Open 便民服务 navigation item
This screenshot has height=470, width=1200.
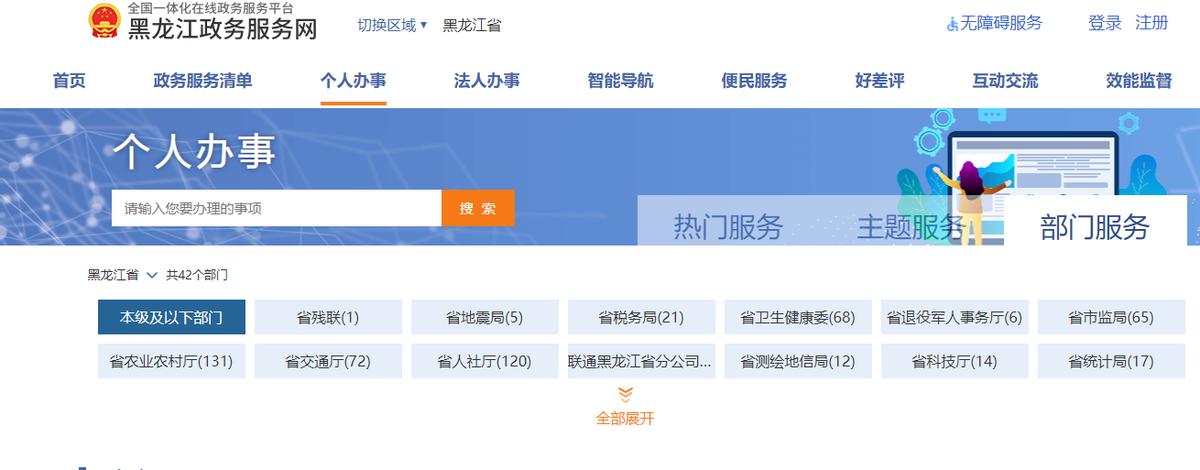(754, 81)
